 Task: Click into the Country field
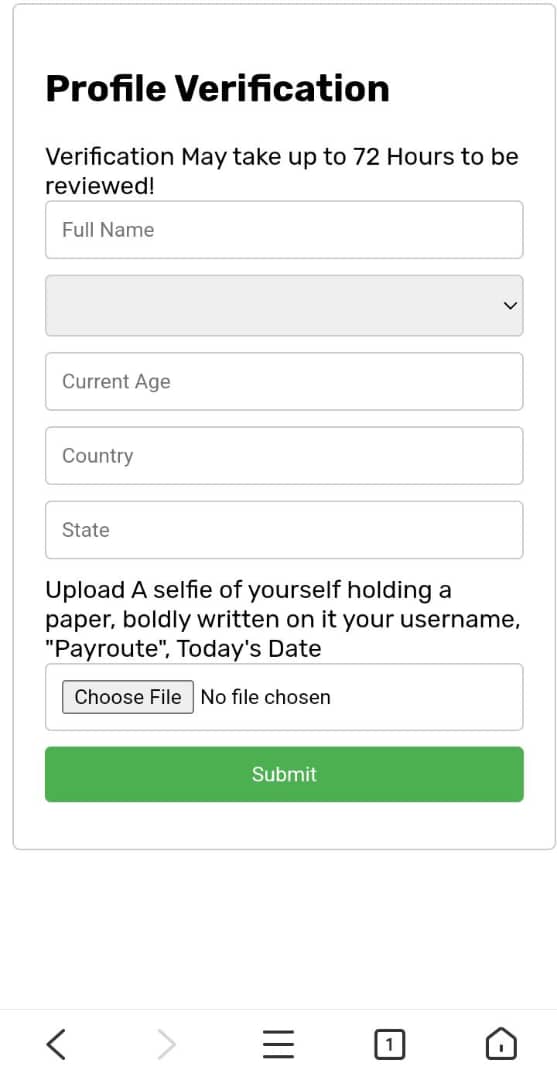point(284,456)
